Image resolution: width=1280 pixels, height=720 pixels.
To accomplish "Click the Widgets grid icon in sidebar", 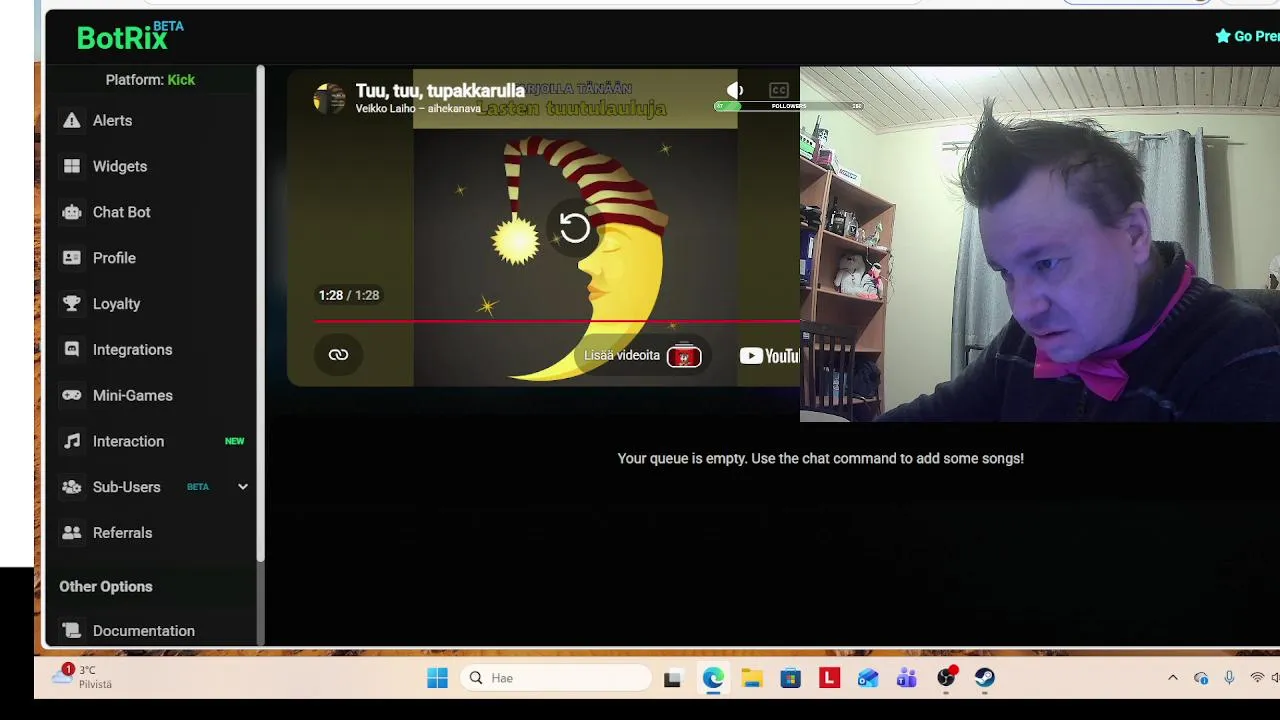I will [71, 166].
